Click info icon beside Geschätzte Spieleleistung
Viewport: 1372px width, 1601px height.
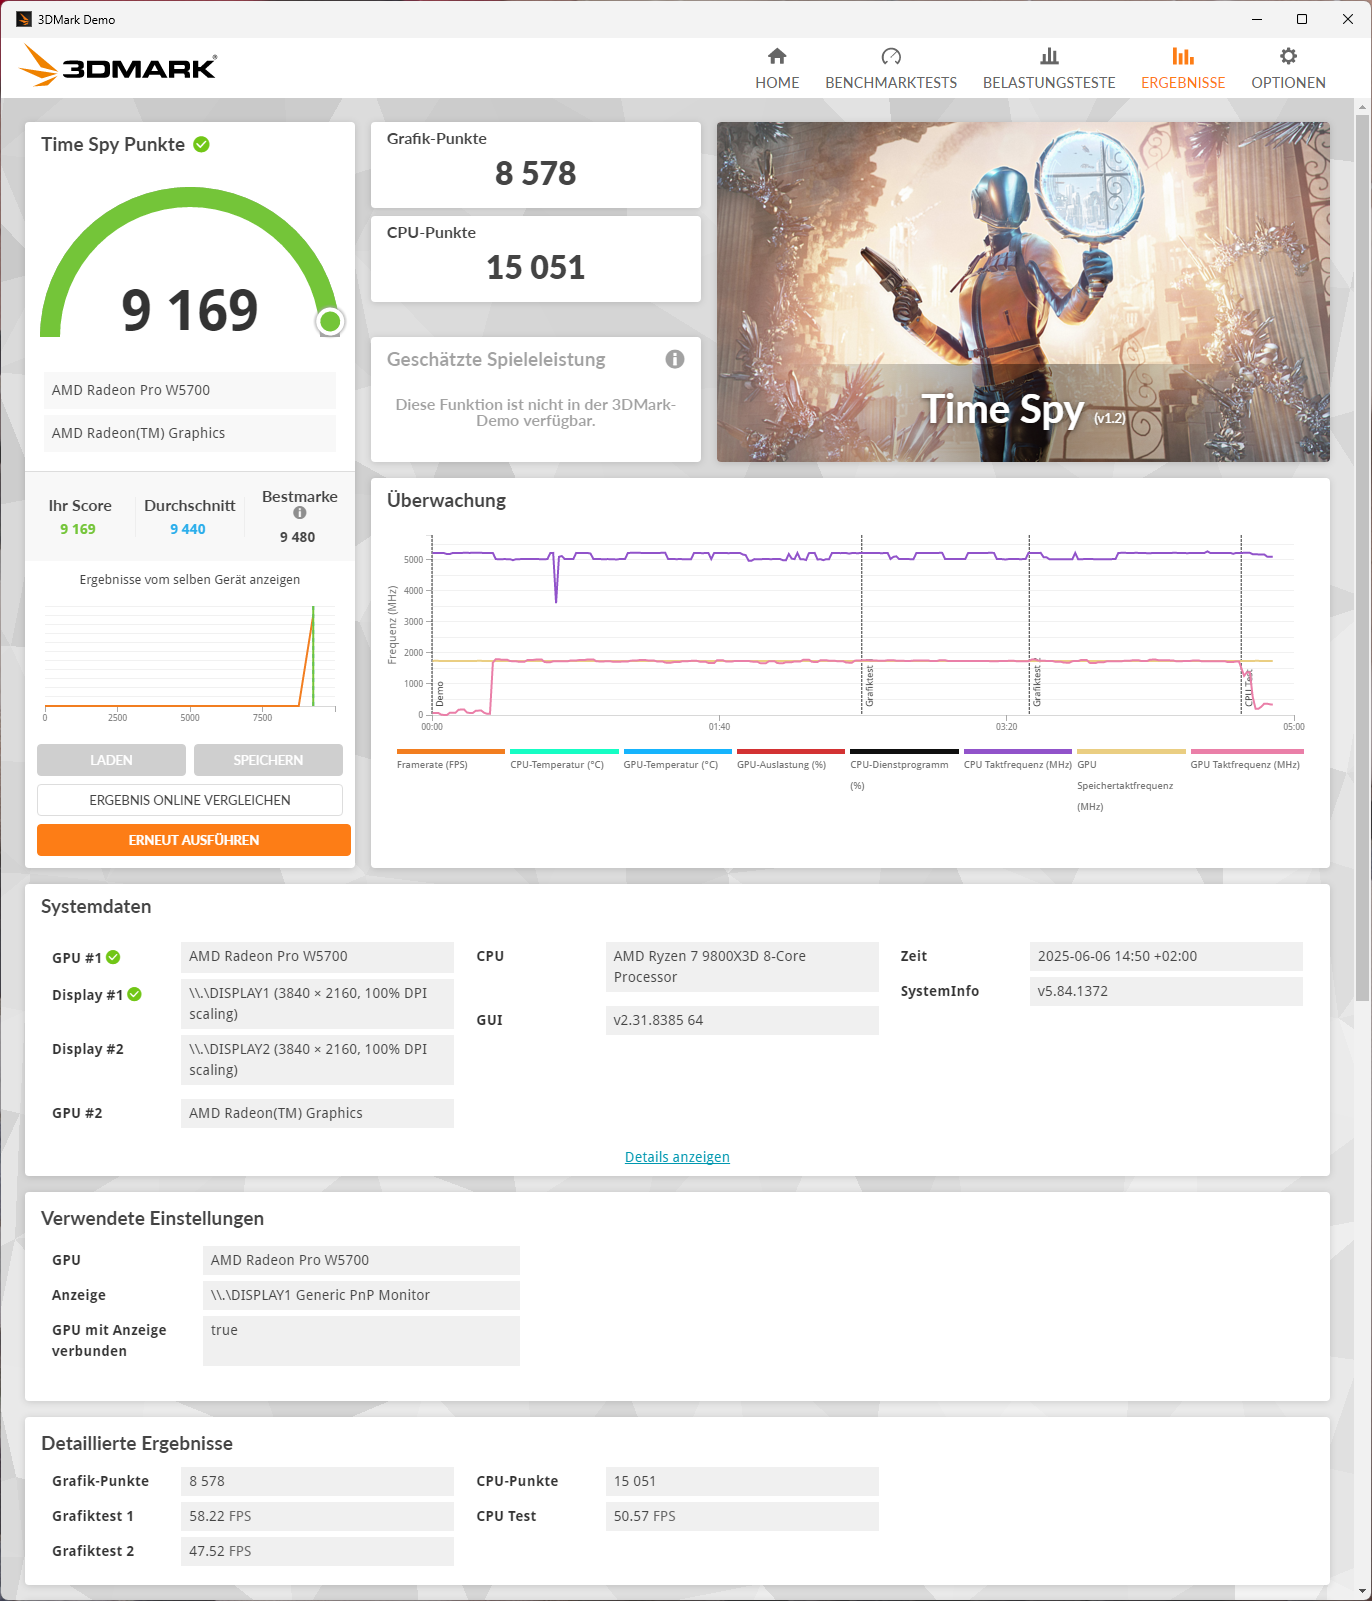tap(675, 359)
